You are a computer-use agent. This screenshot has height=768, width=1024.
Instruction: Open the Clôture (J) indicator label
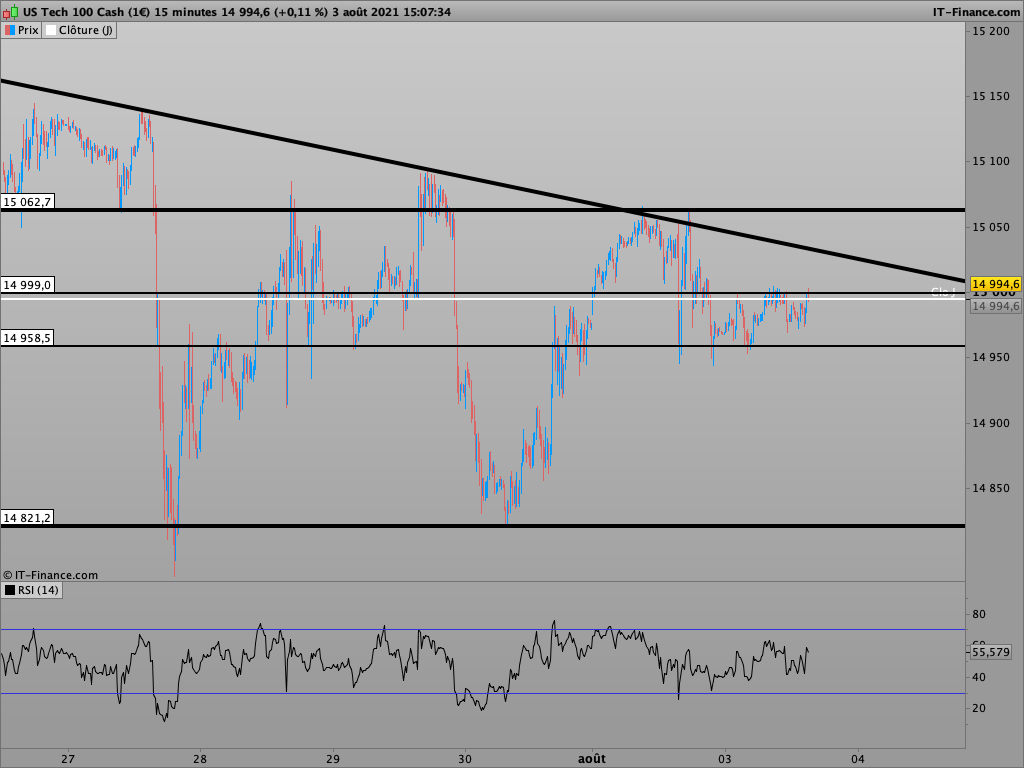[x=79, y=30]
